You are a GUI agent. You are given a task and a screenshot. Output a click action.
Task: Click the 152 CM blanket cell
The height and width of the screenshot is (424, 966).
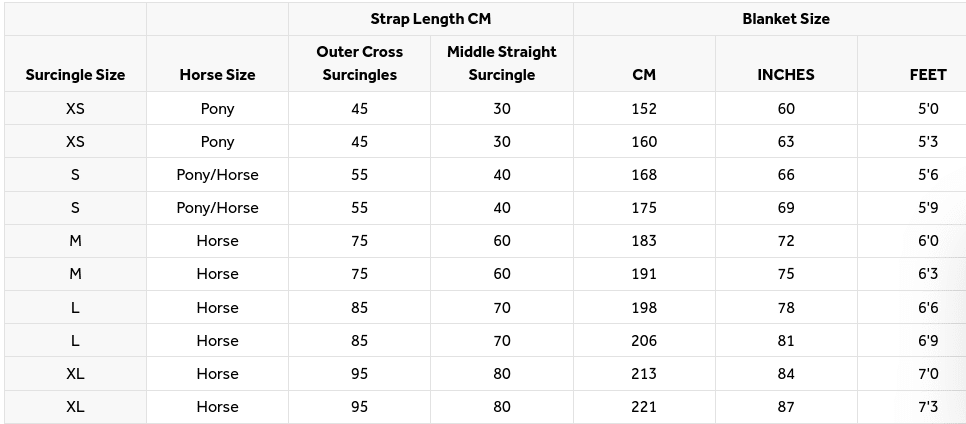(x=644, y=109)
